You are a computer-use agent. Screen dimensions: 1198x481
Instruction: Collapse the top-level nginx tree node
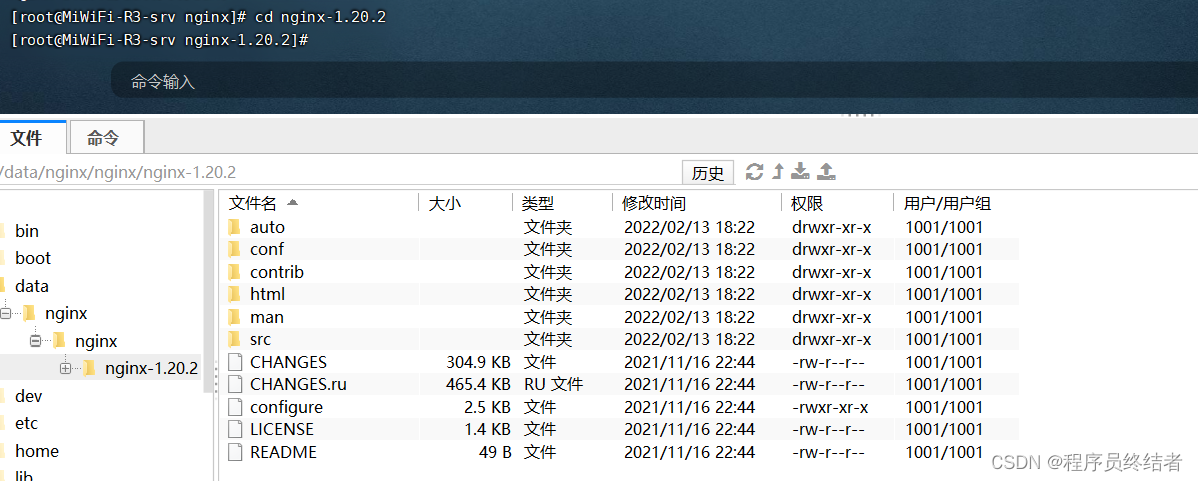click(6, 313)
